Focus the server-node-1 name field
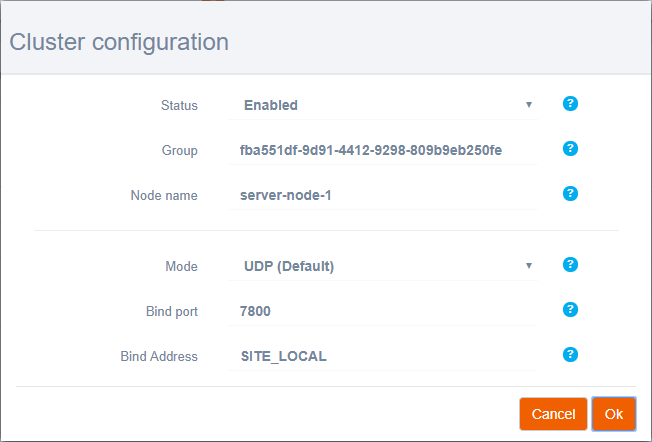 (x=385, y=195)
